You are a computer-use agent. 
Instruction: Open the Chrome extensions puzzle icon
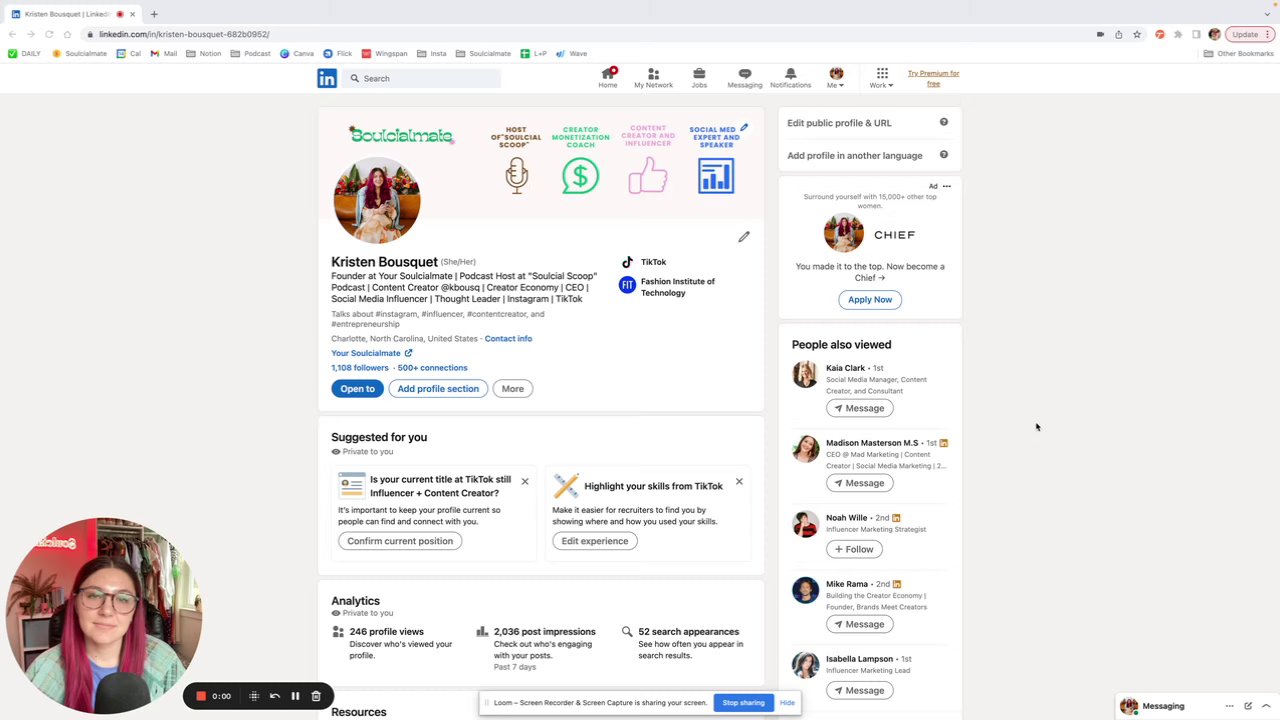pos(1178,34)
